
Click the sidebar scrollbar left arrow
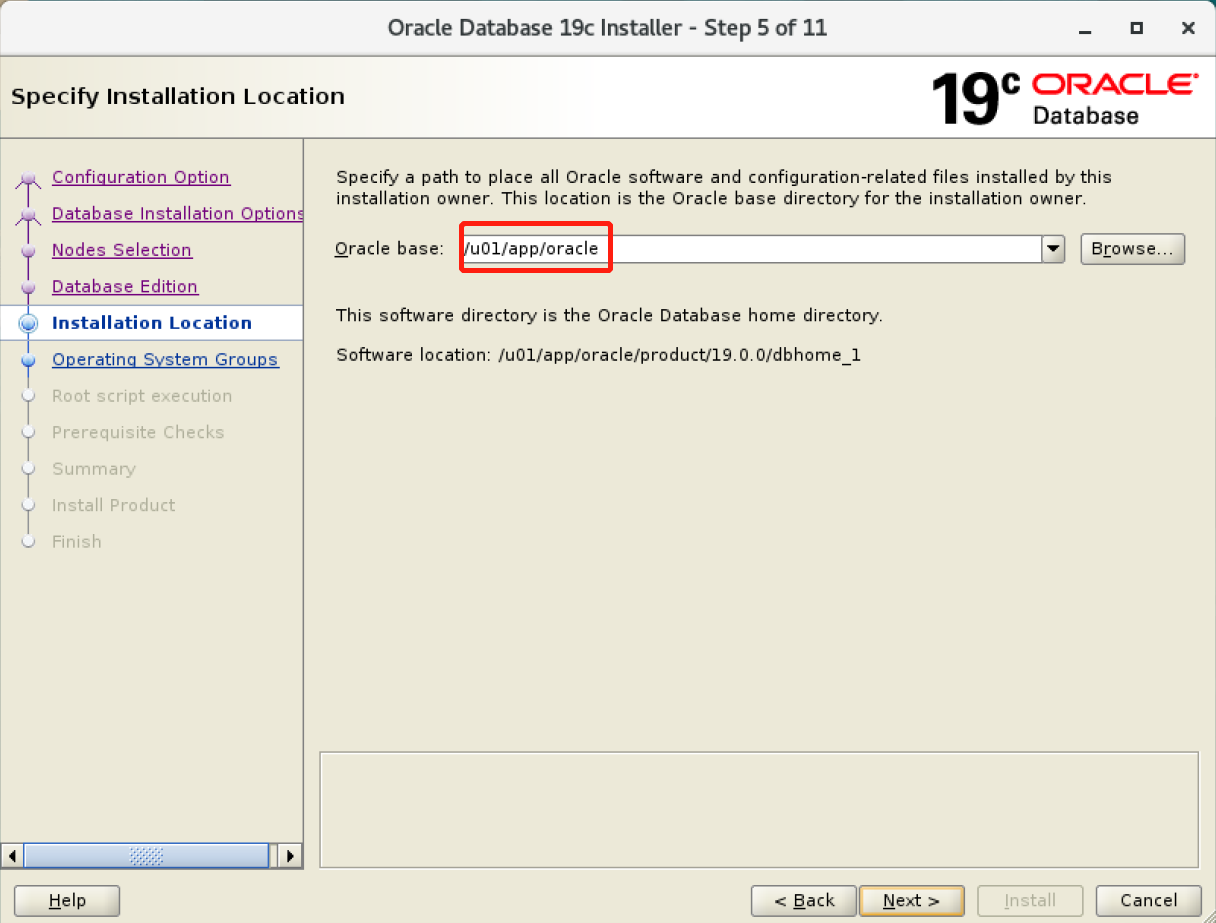(x=12, y=856)
